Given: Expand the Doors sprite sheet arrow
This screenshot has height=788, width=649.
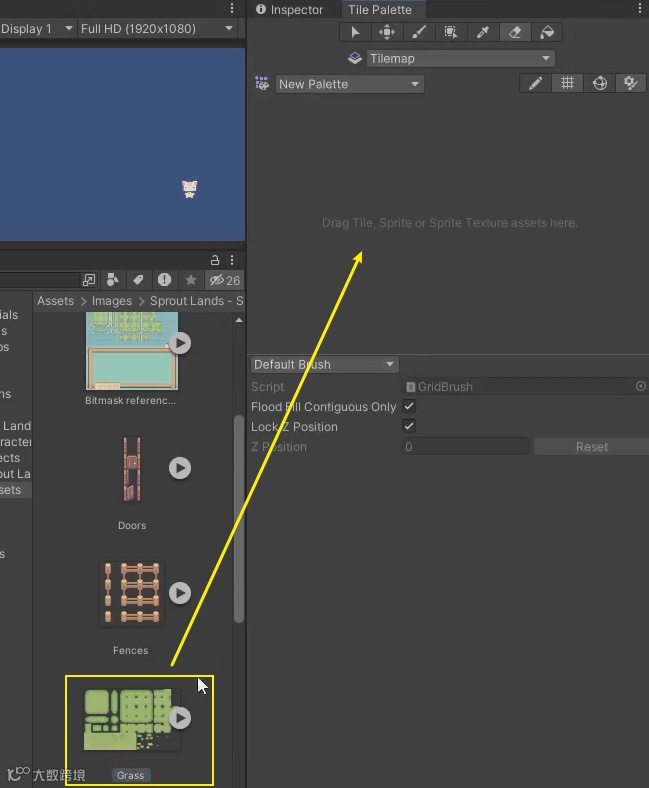Looking at the screenshot, I should [180, 468].
